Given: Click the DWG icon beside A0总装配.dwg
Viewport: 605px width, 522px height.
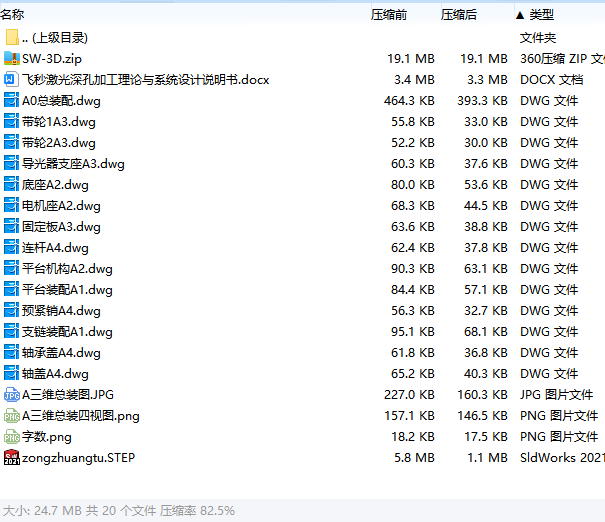Looking at the screenshot, I should 11,100.
